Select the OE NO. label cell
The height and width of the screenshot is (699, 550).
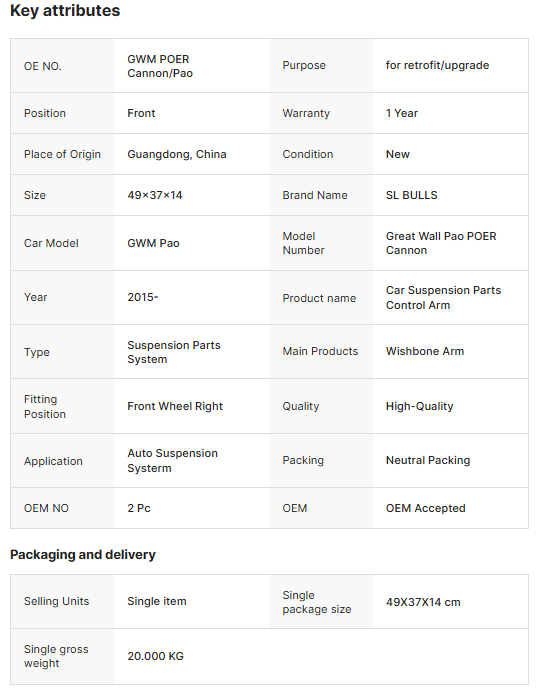62,66
